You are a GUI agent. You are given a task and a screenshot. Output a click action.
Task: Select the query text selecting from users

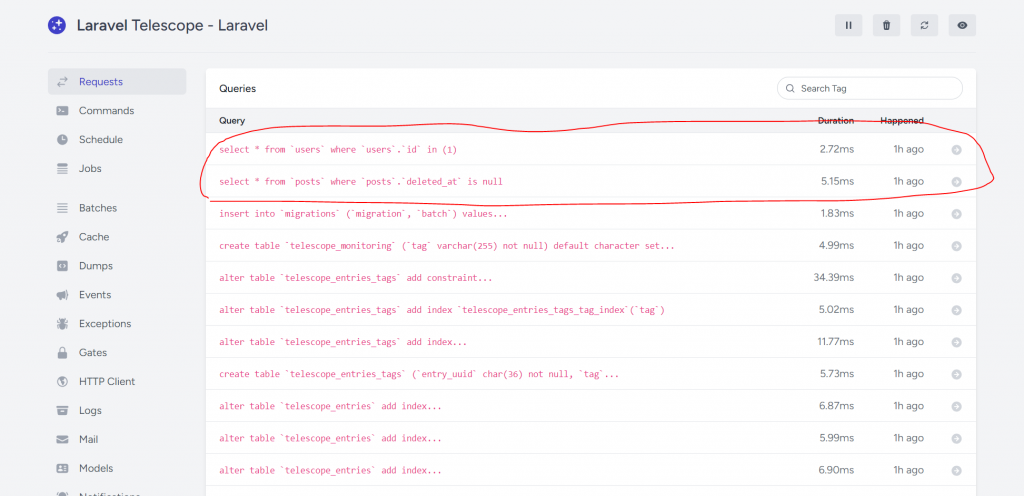click(338, 149)
